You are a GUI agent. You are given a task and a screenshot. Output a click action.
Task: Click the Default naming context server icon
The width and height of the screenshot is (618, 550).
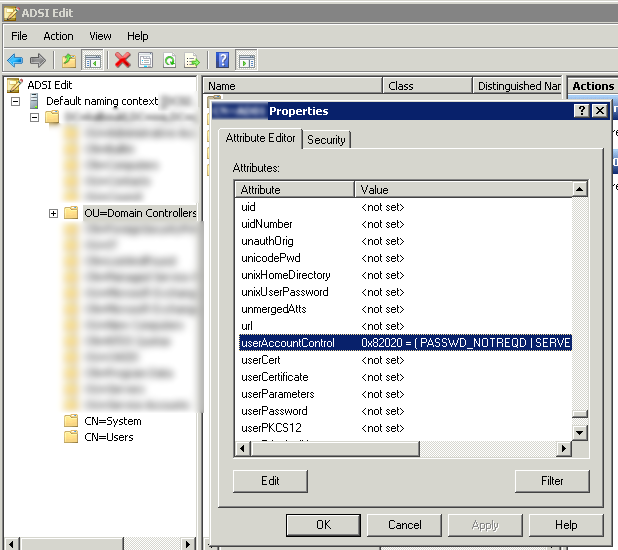pyautogui.click(x=34, y=101)
